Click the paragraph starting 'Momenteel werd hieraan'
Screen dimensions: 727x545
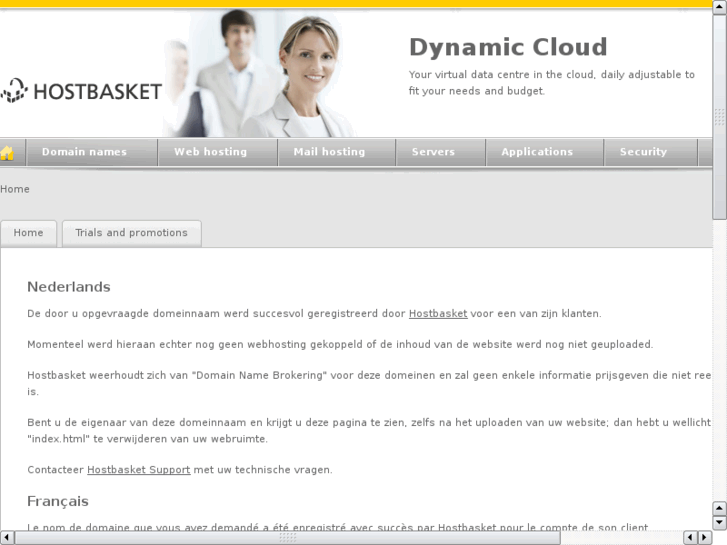[340, 345]
